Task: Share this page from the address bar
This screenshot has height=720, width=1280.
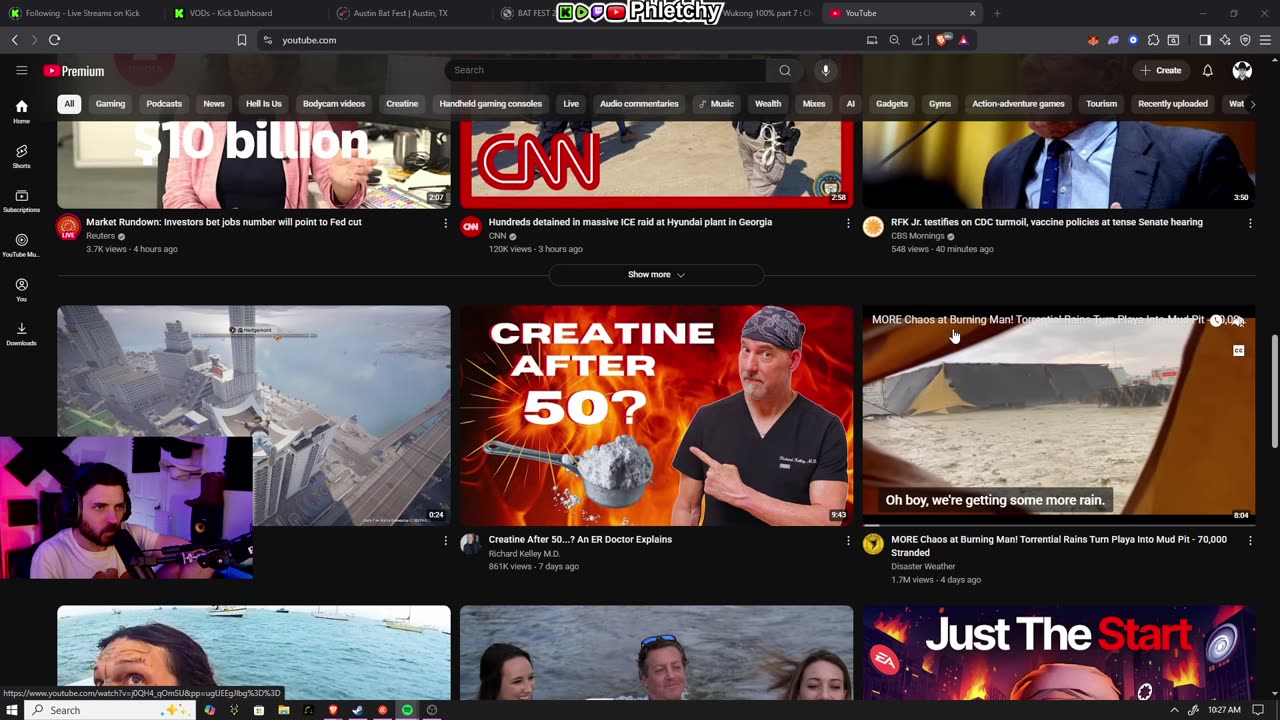Action: click(917, 40)
